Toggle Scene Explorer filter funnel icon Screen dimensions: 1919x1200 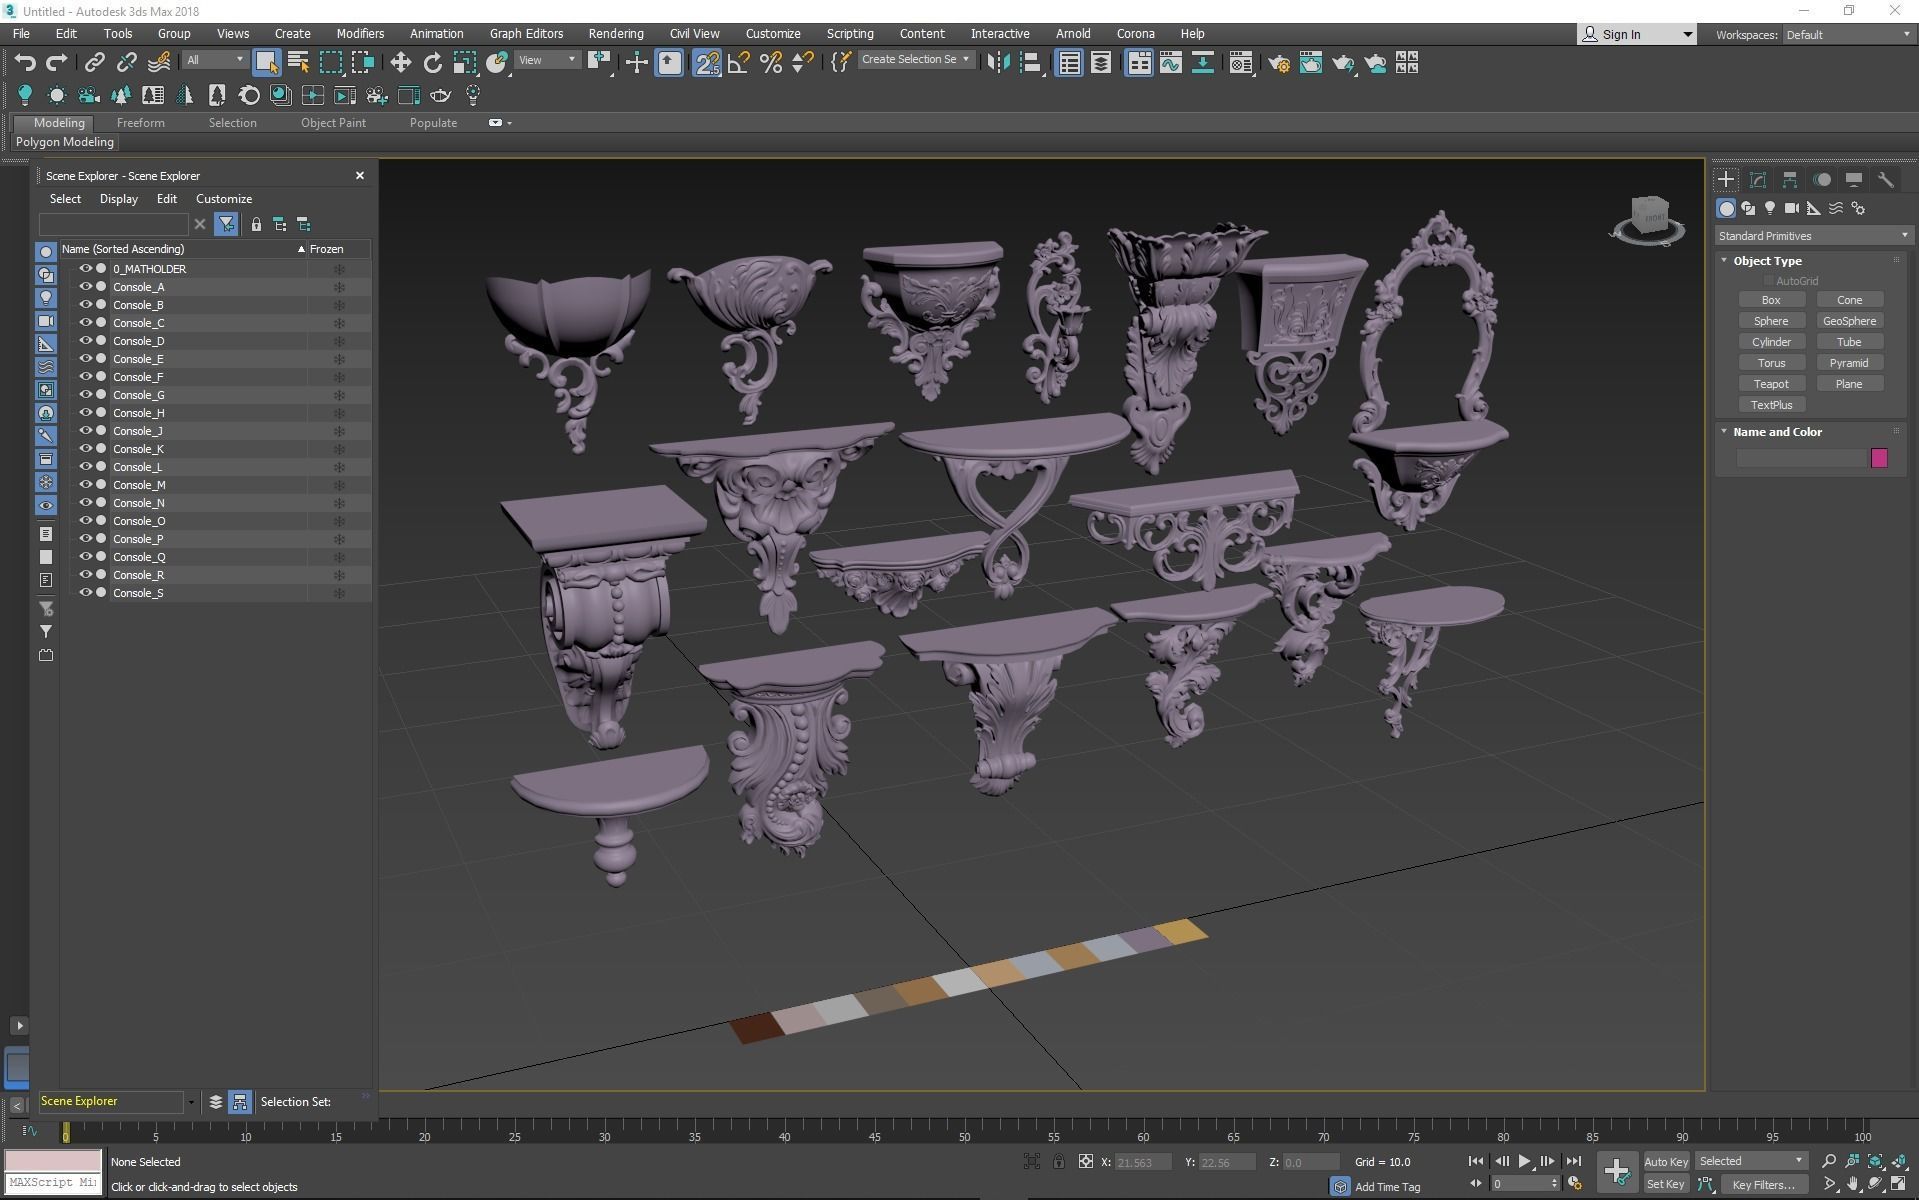click(227, 224)
